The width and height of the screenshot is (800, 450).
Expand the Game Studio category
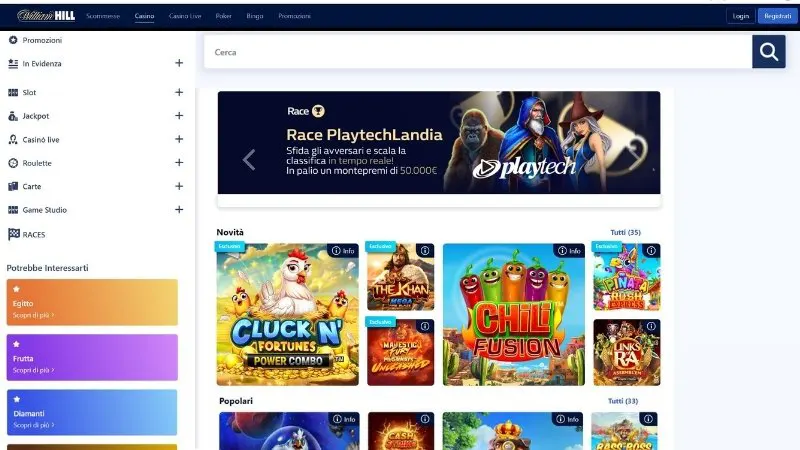point(179,210)
